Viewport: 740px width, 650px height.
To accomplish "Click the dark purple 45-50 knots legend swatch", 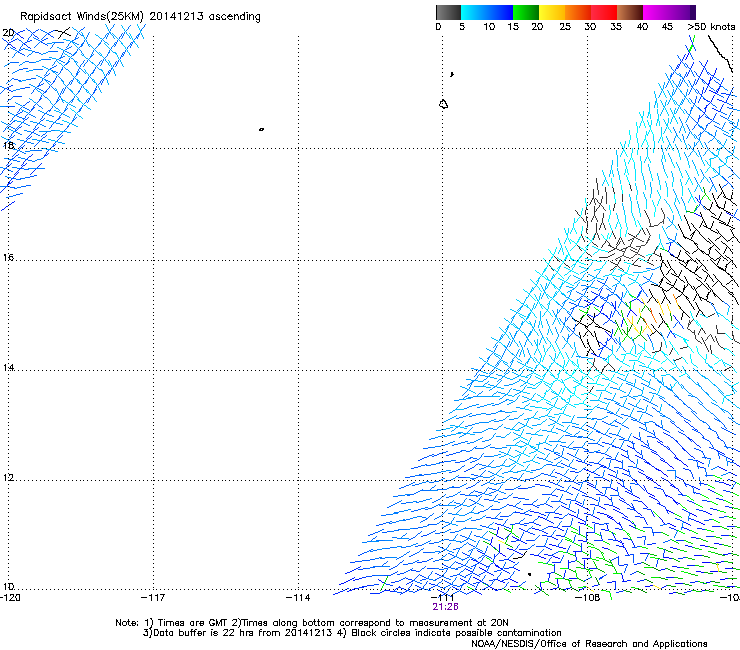I will [x=682, y=12].
